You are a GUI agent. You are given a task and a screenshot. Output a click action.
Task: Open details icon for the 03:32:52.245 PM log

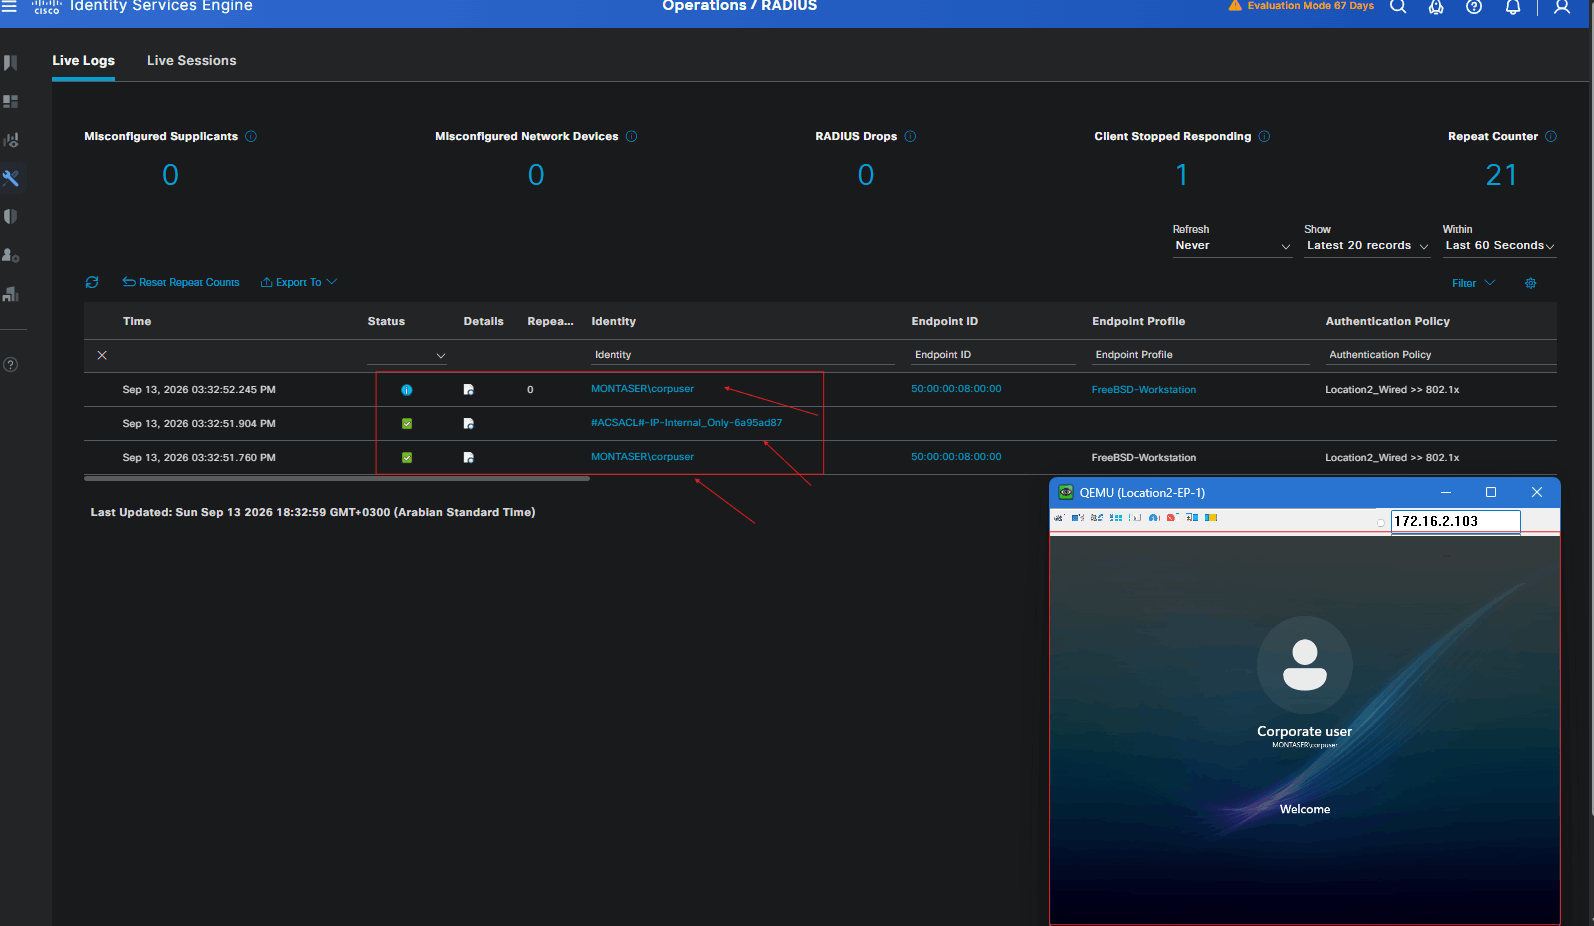point(468,390)
